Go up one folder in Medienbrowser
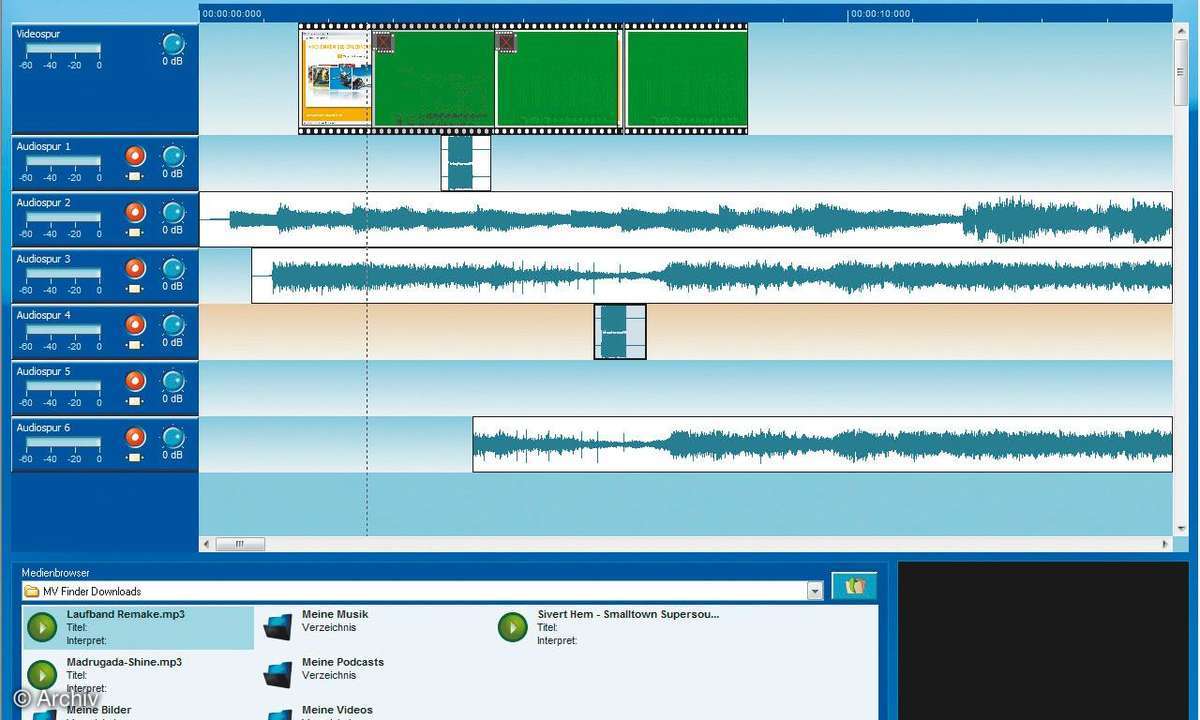The height and width of the screenshot is (720, 1200). point(854,586)
